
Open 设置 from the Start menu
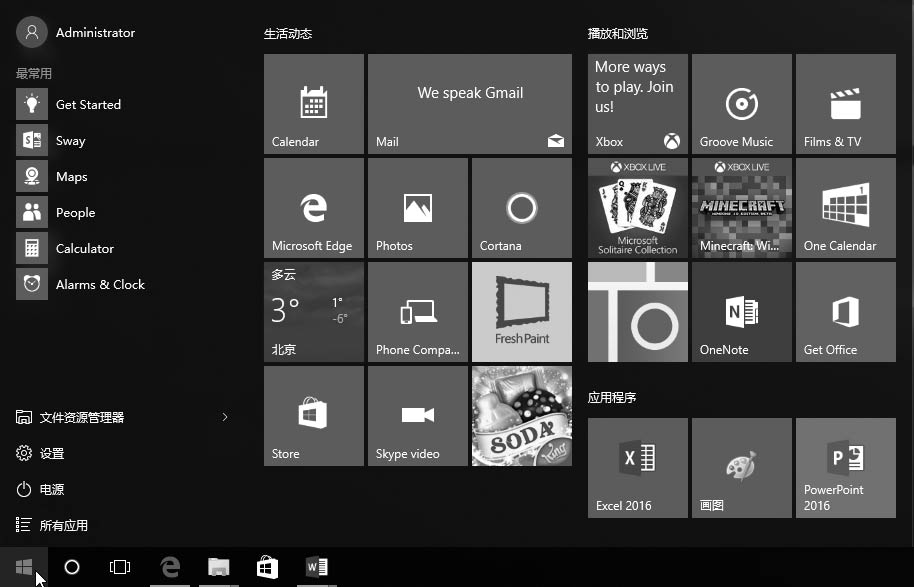(52, 453)
